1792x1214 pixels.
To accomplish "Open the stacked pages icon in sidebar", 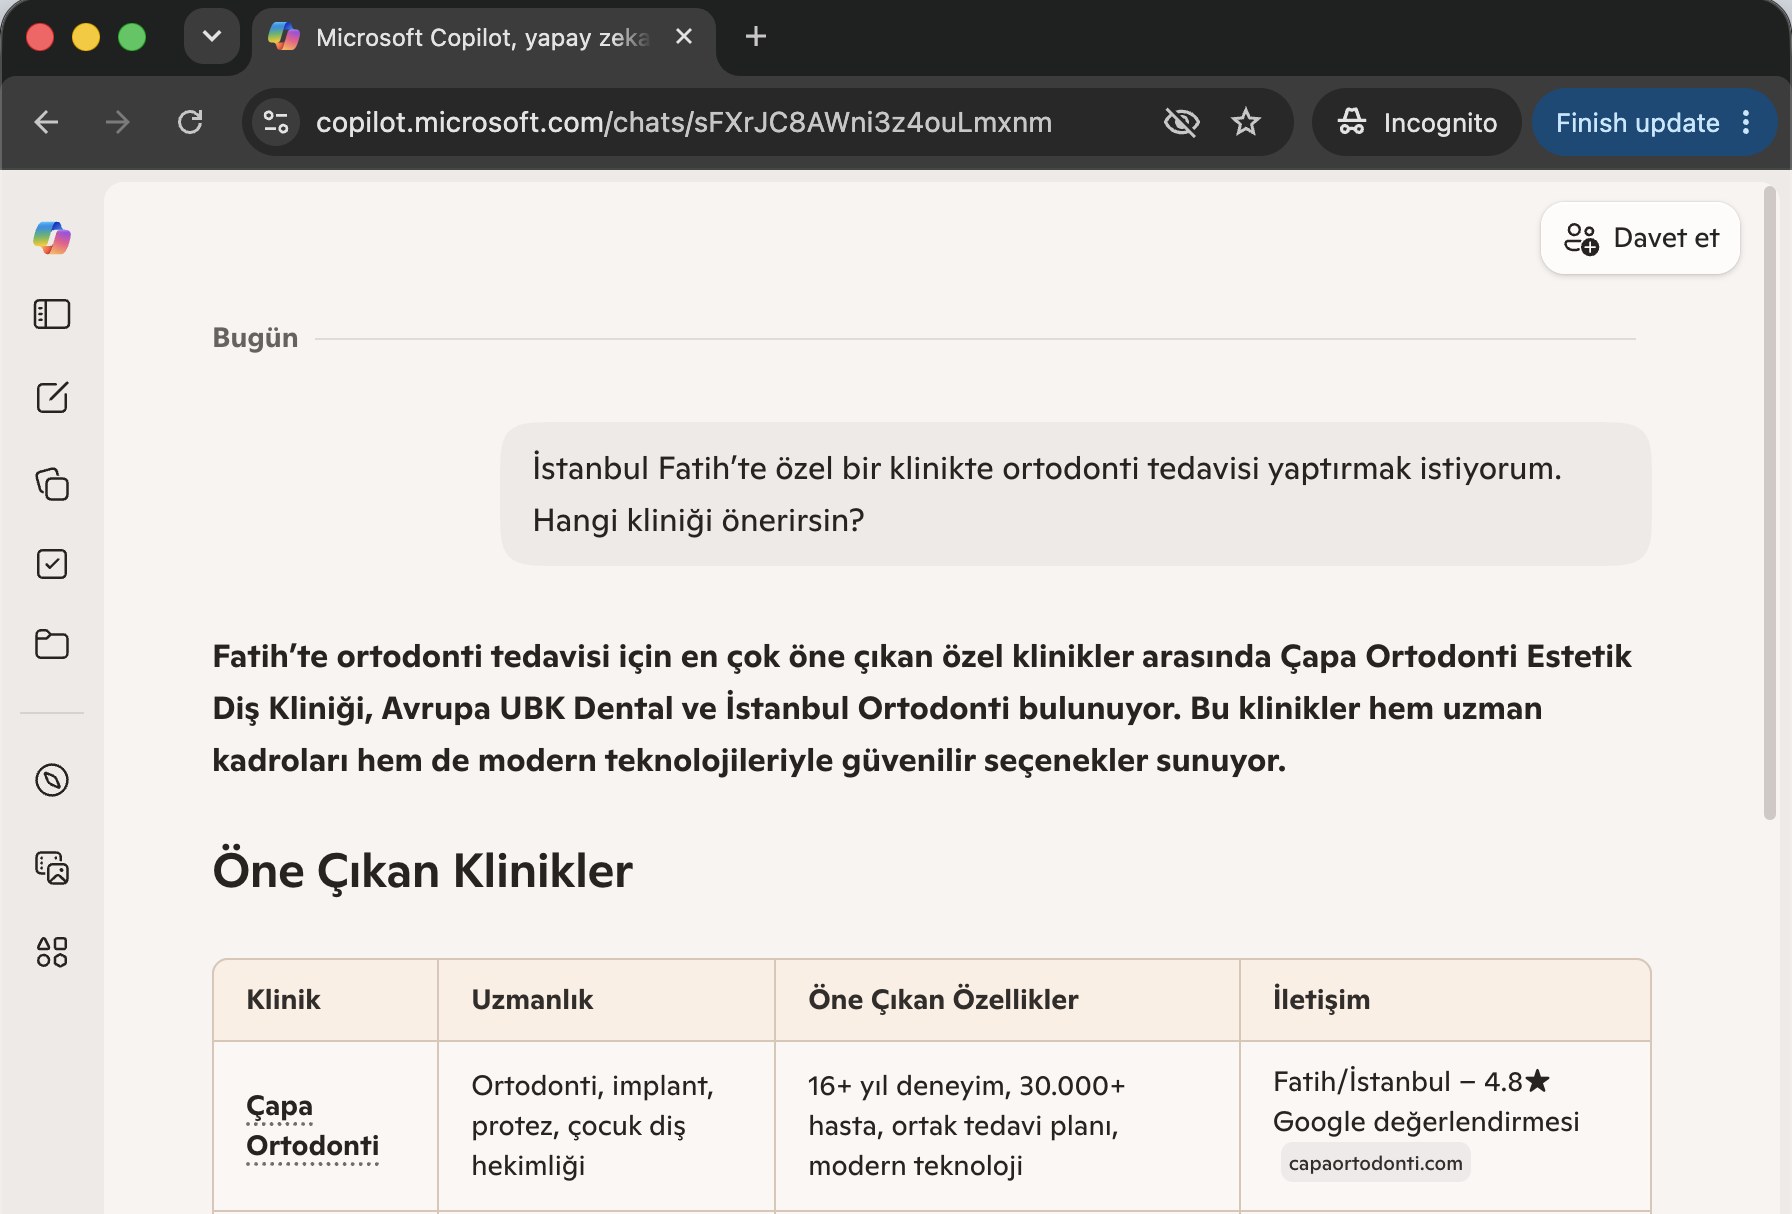I will point(52,483).
